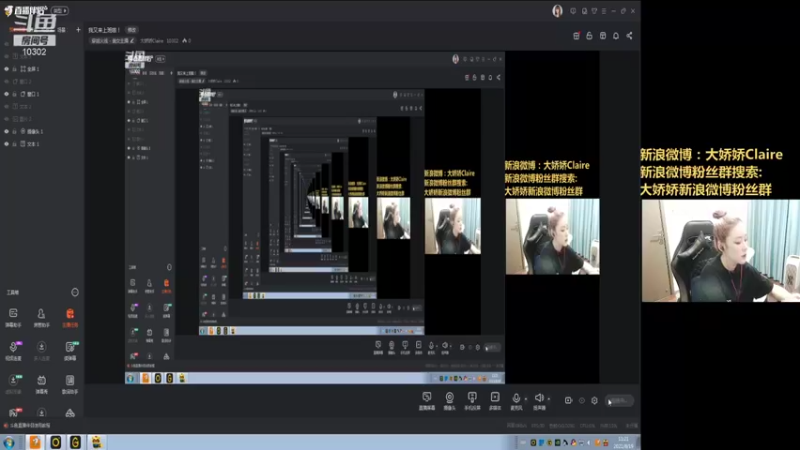Open the screen capture source tool

coord(427,401)
